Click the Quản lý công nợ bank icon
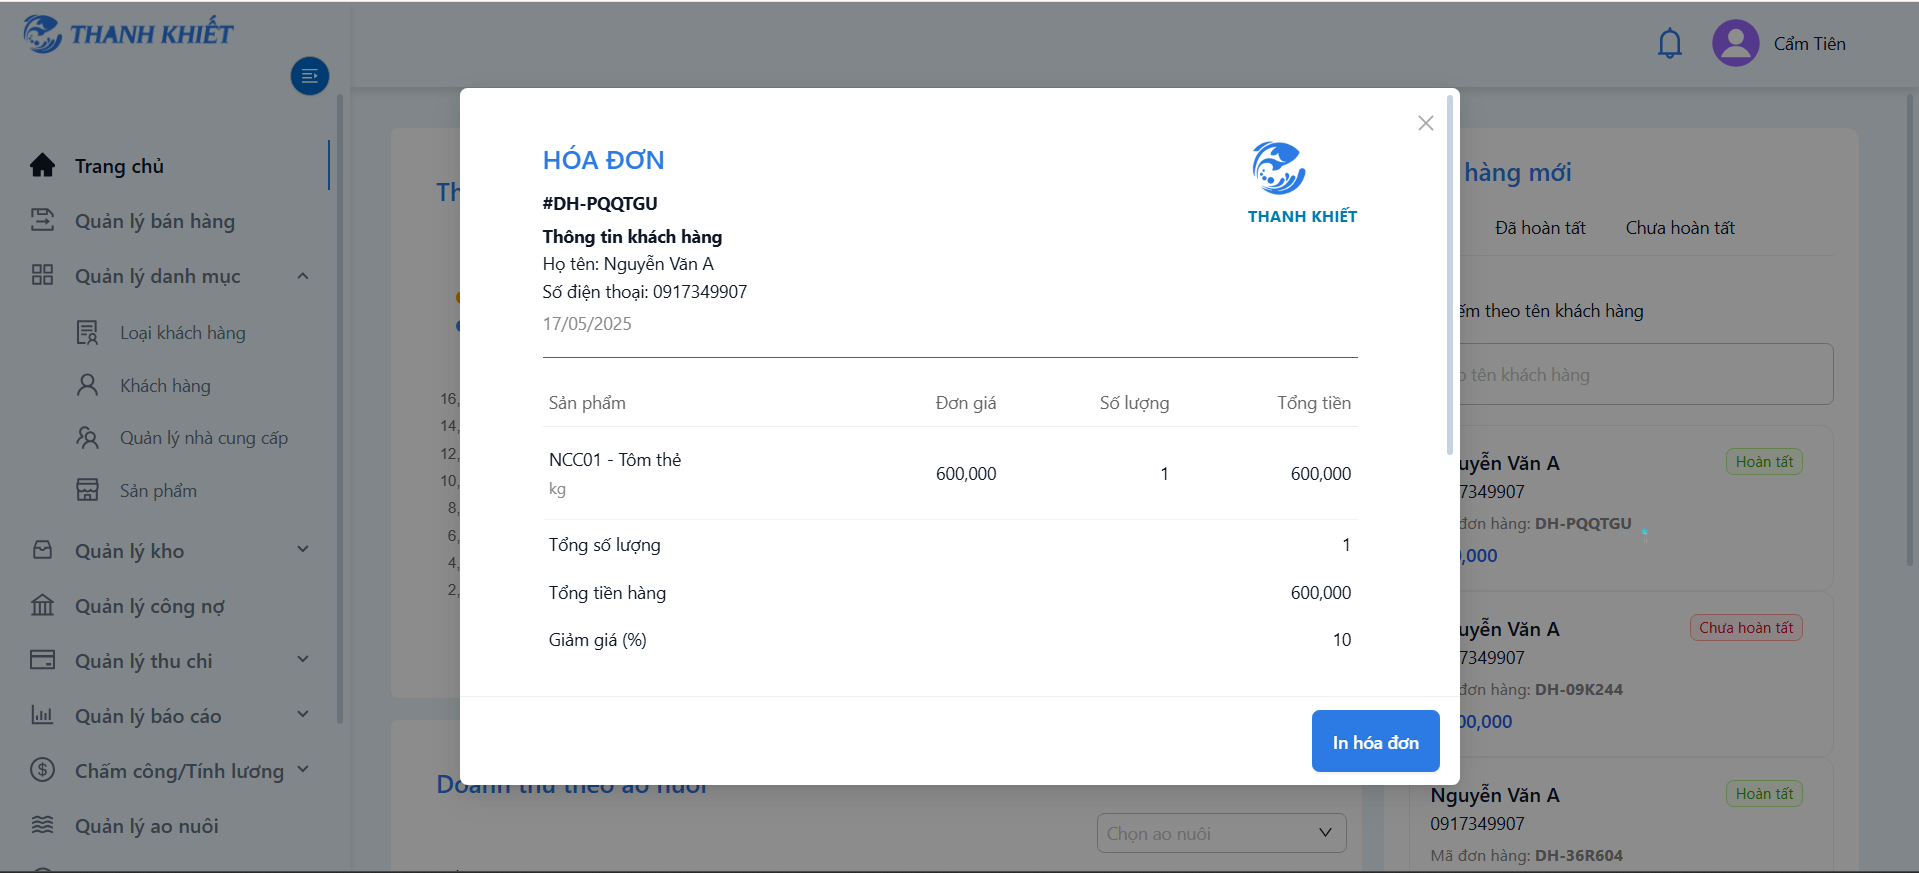The width and height of the screenshot is (1919, 873). [x=42, y=605]
